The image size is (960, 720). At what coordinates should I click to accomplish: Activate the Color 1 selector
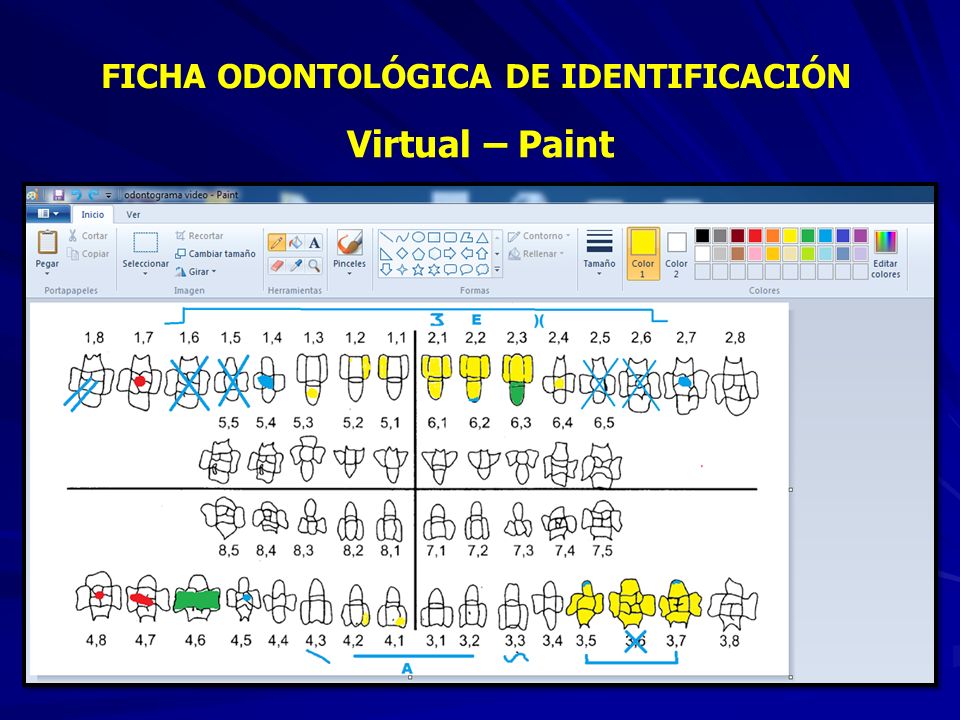pos(643,254)
